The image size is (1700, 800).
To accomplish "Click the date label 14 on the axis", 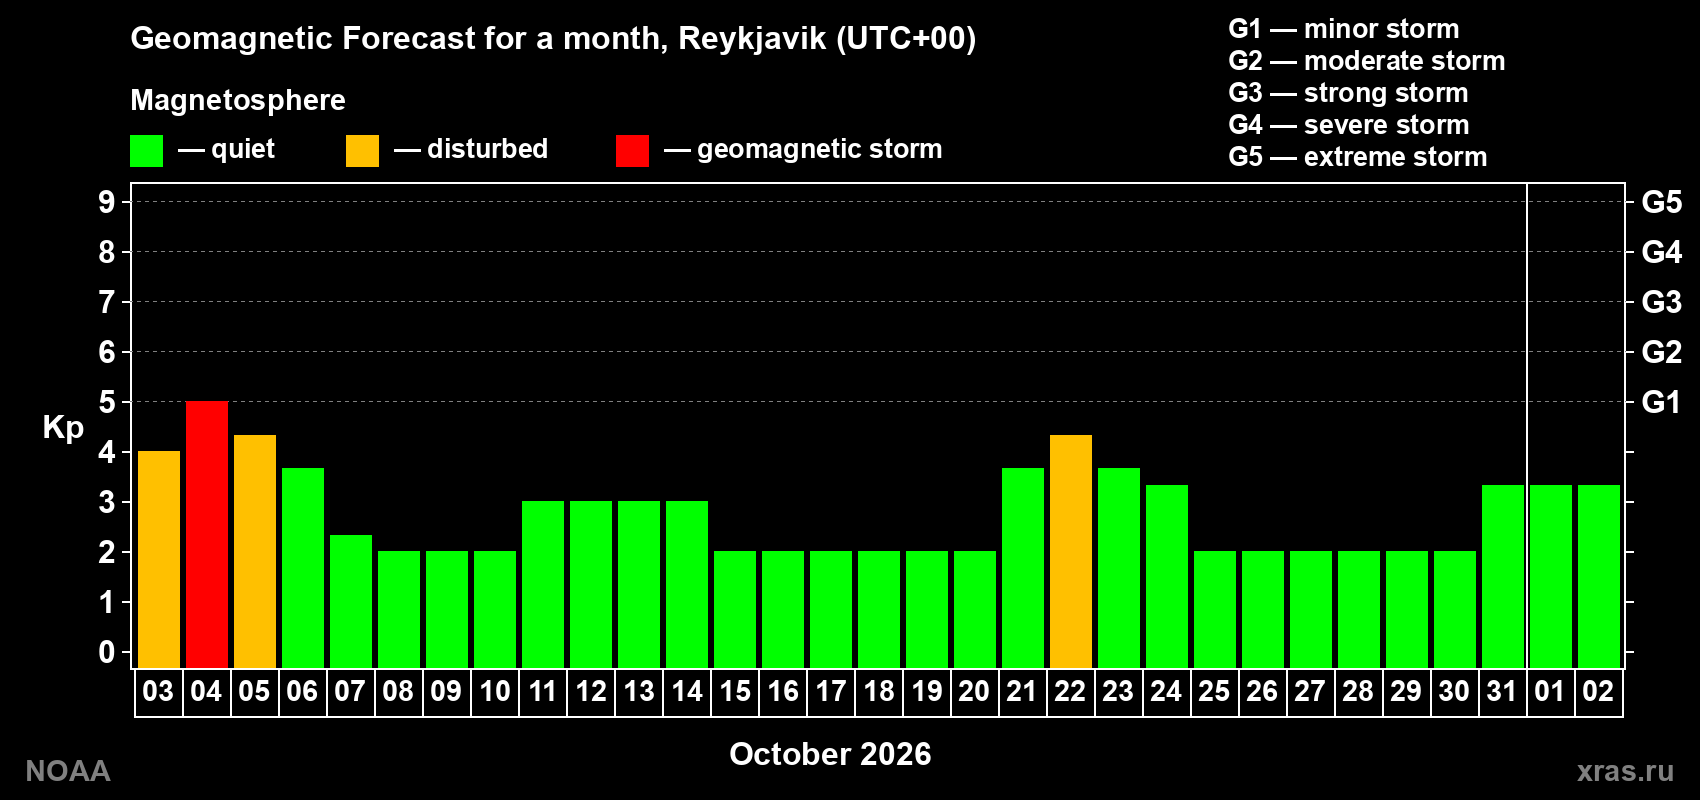I will pyautogui.click(x=687, y=691).
